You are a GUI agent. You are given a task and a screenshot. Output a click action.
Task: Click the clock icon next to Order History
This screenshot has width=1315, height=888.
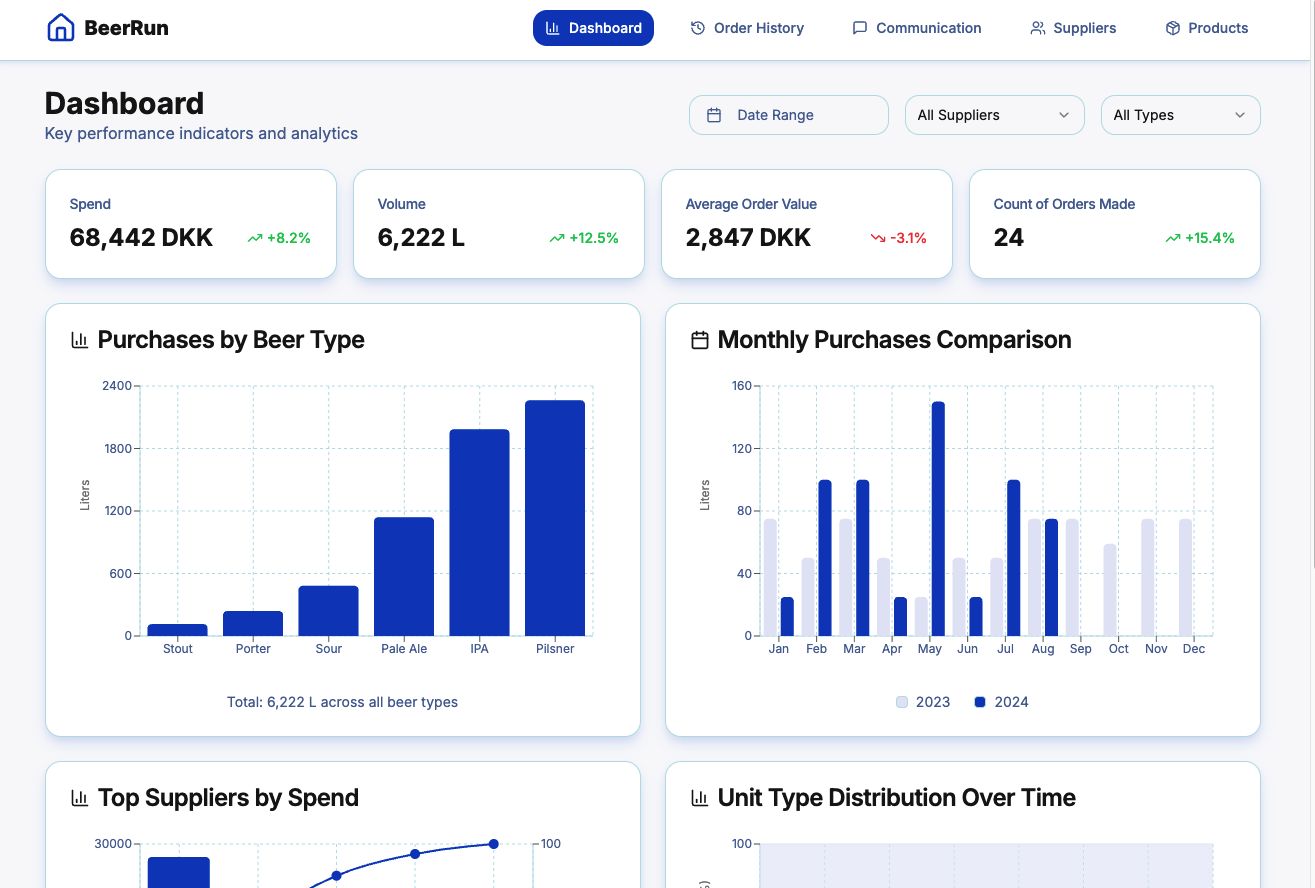coord(697,28)
